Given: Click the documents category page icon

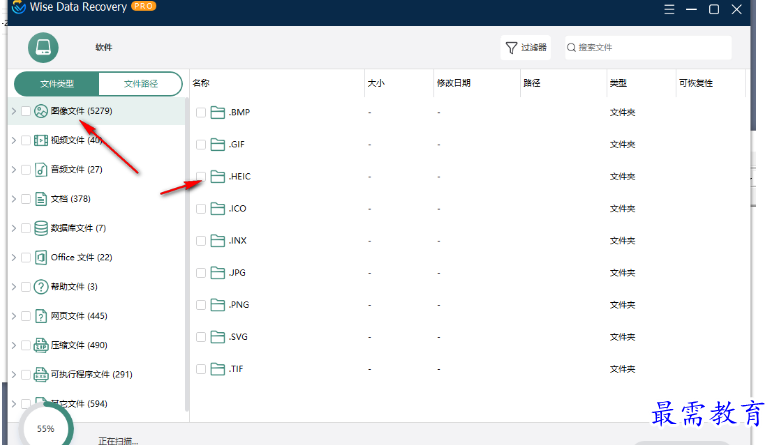Looking at the screenshot, I should [41, 199].
